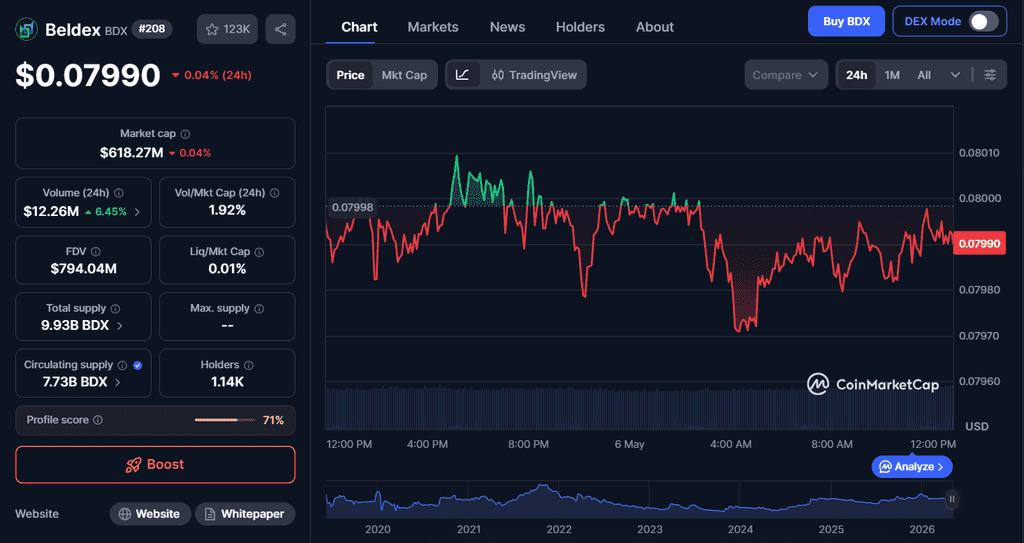
Task: Select the Price chart option
Action: (x=350, y=75)
